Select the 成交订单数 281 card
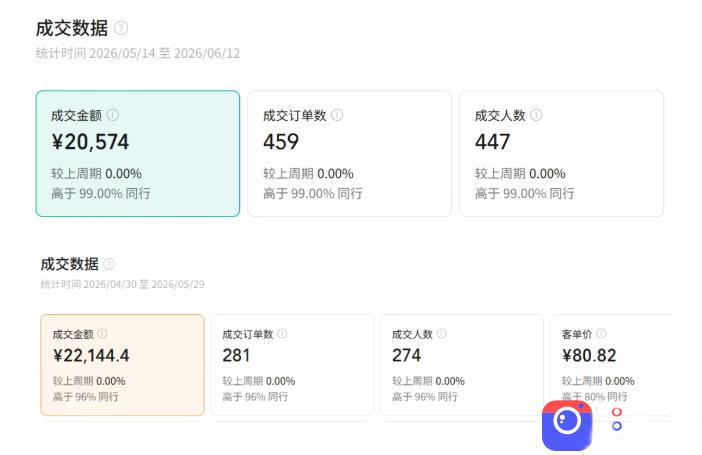Screen dimensions: 702x455 pyautogui.click(x=292, y=365)
